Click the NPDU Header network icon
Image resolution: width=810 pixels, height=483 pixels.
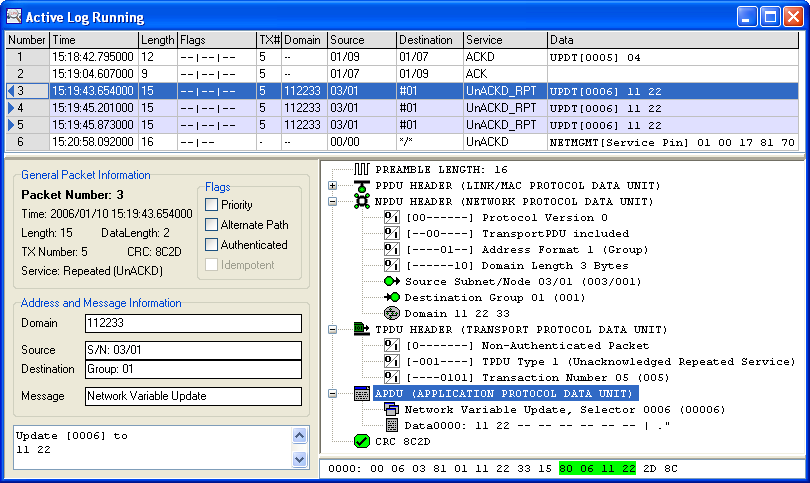click(x=361, y=202)
